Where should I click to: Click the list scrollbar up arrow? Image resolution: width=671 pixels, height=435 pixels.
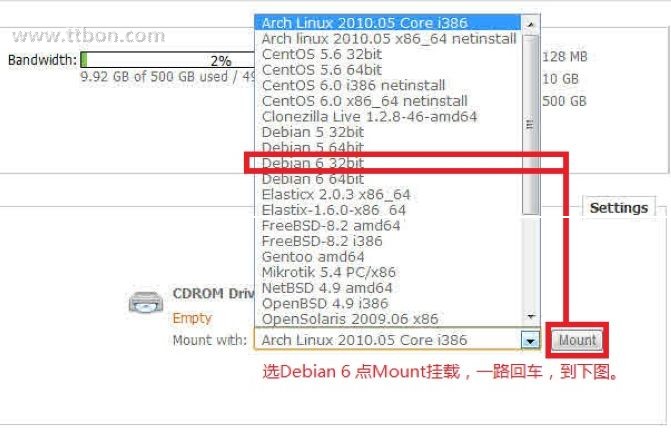point(531,24)
